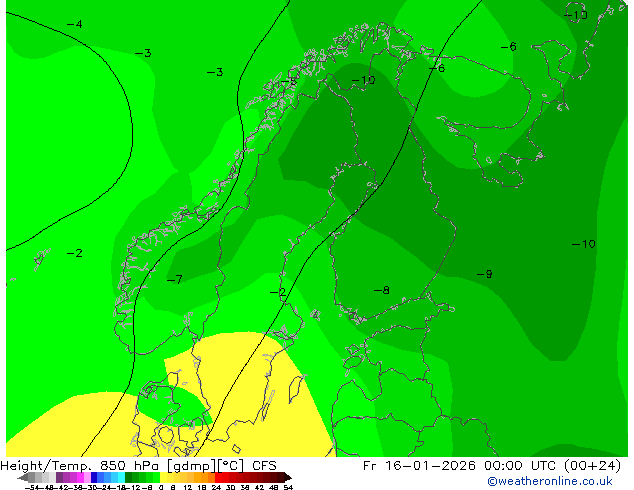Click the cyan swatch in the color legend
The height and width of the screenshot is (490, 634).
(x=121, y=477)
